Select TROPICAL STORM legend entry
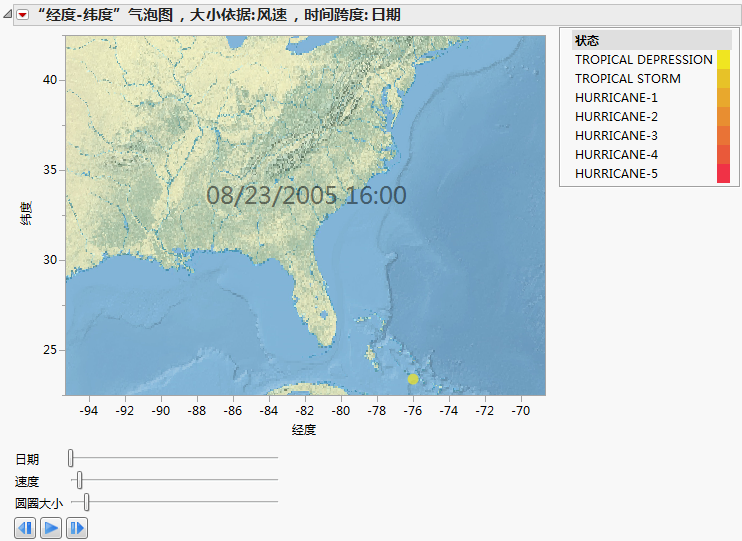The image size is (742, 541). click(627, 79)
